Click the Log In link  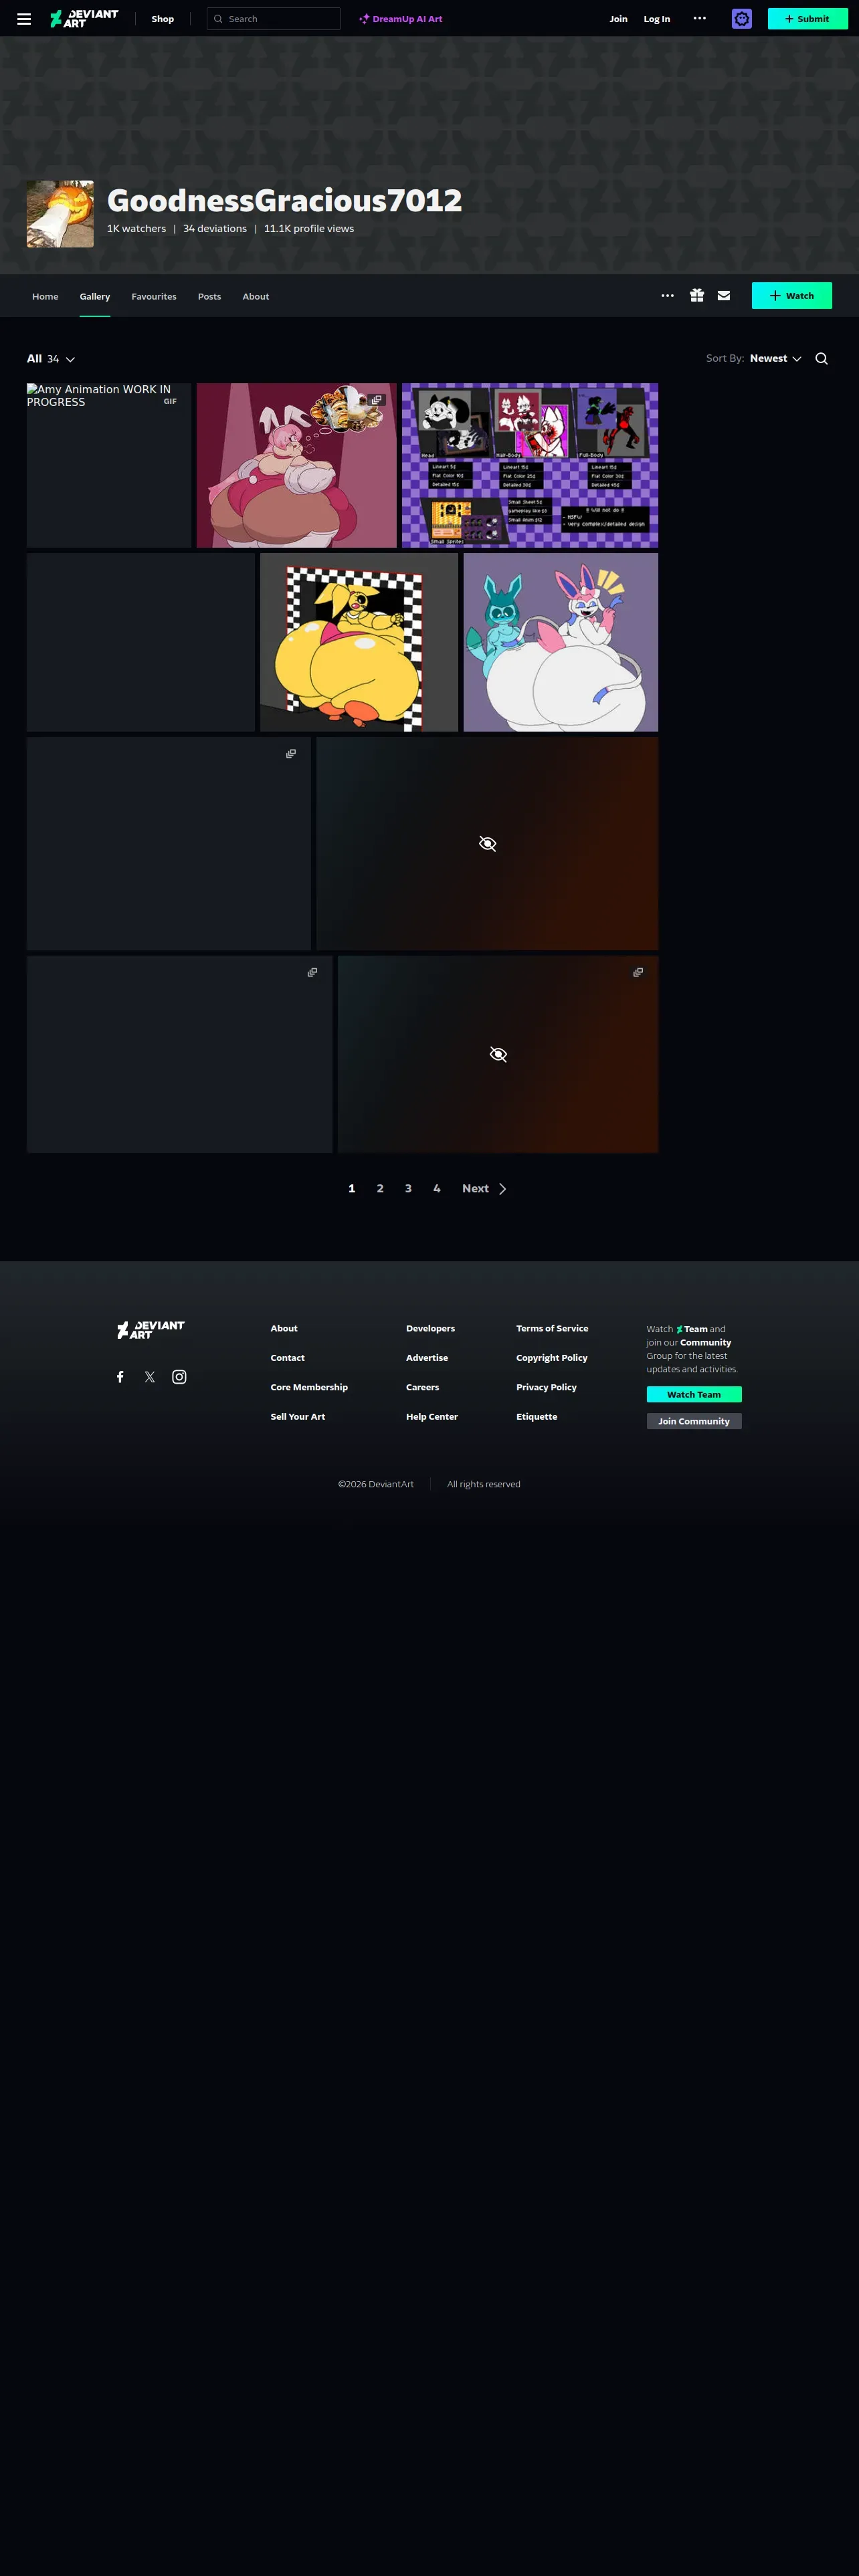pos(657,19)
